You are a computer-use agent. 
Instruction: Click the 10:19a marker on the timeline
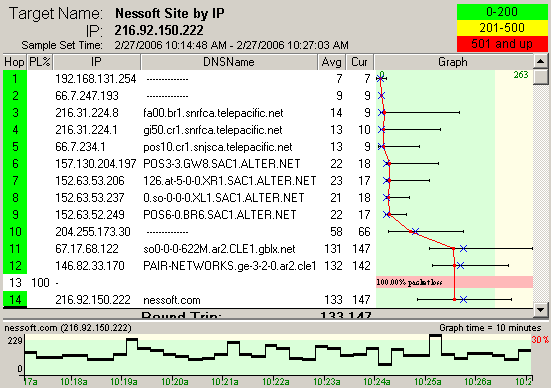[124, 382]
